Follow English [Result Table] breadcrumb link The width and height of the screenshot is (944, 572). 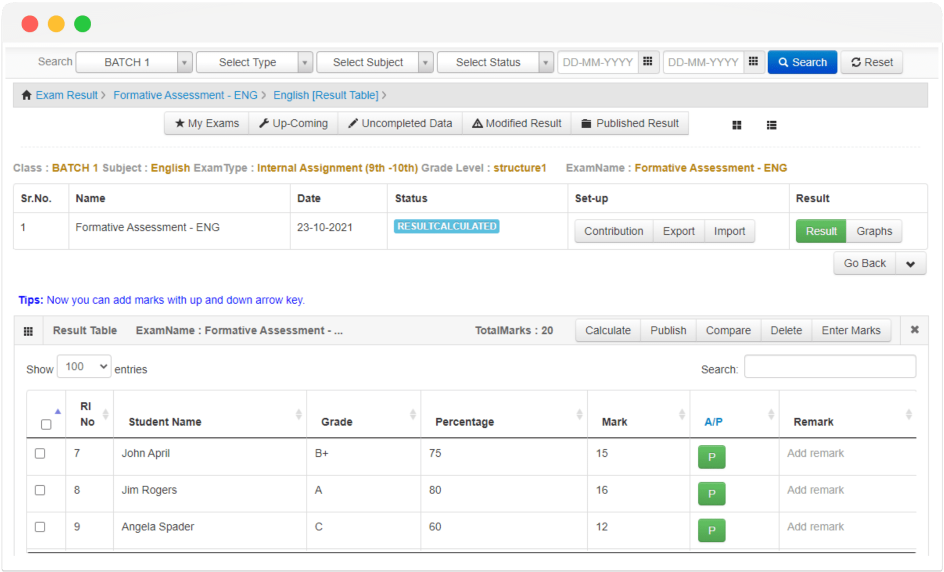coord(326,95)
